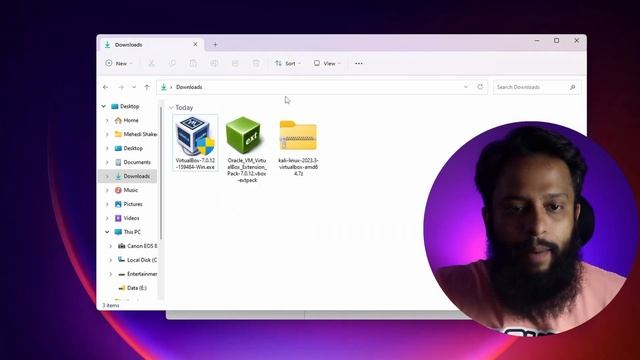Click the search magnifier icon
The width and height of the screenshot is (640, 360).
(x=573, y=87)
